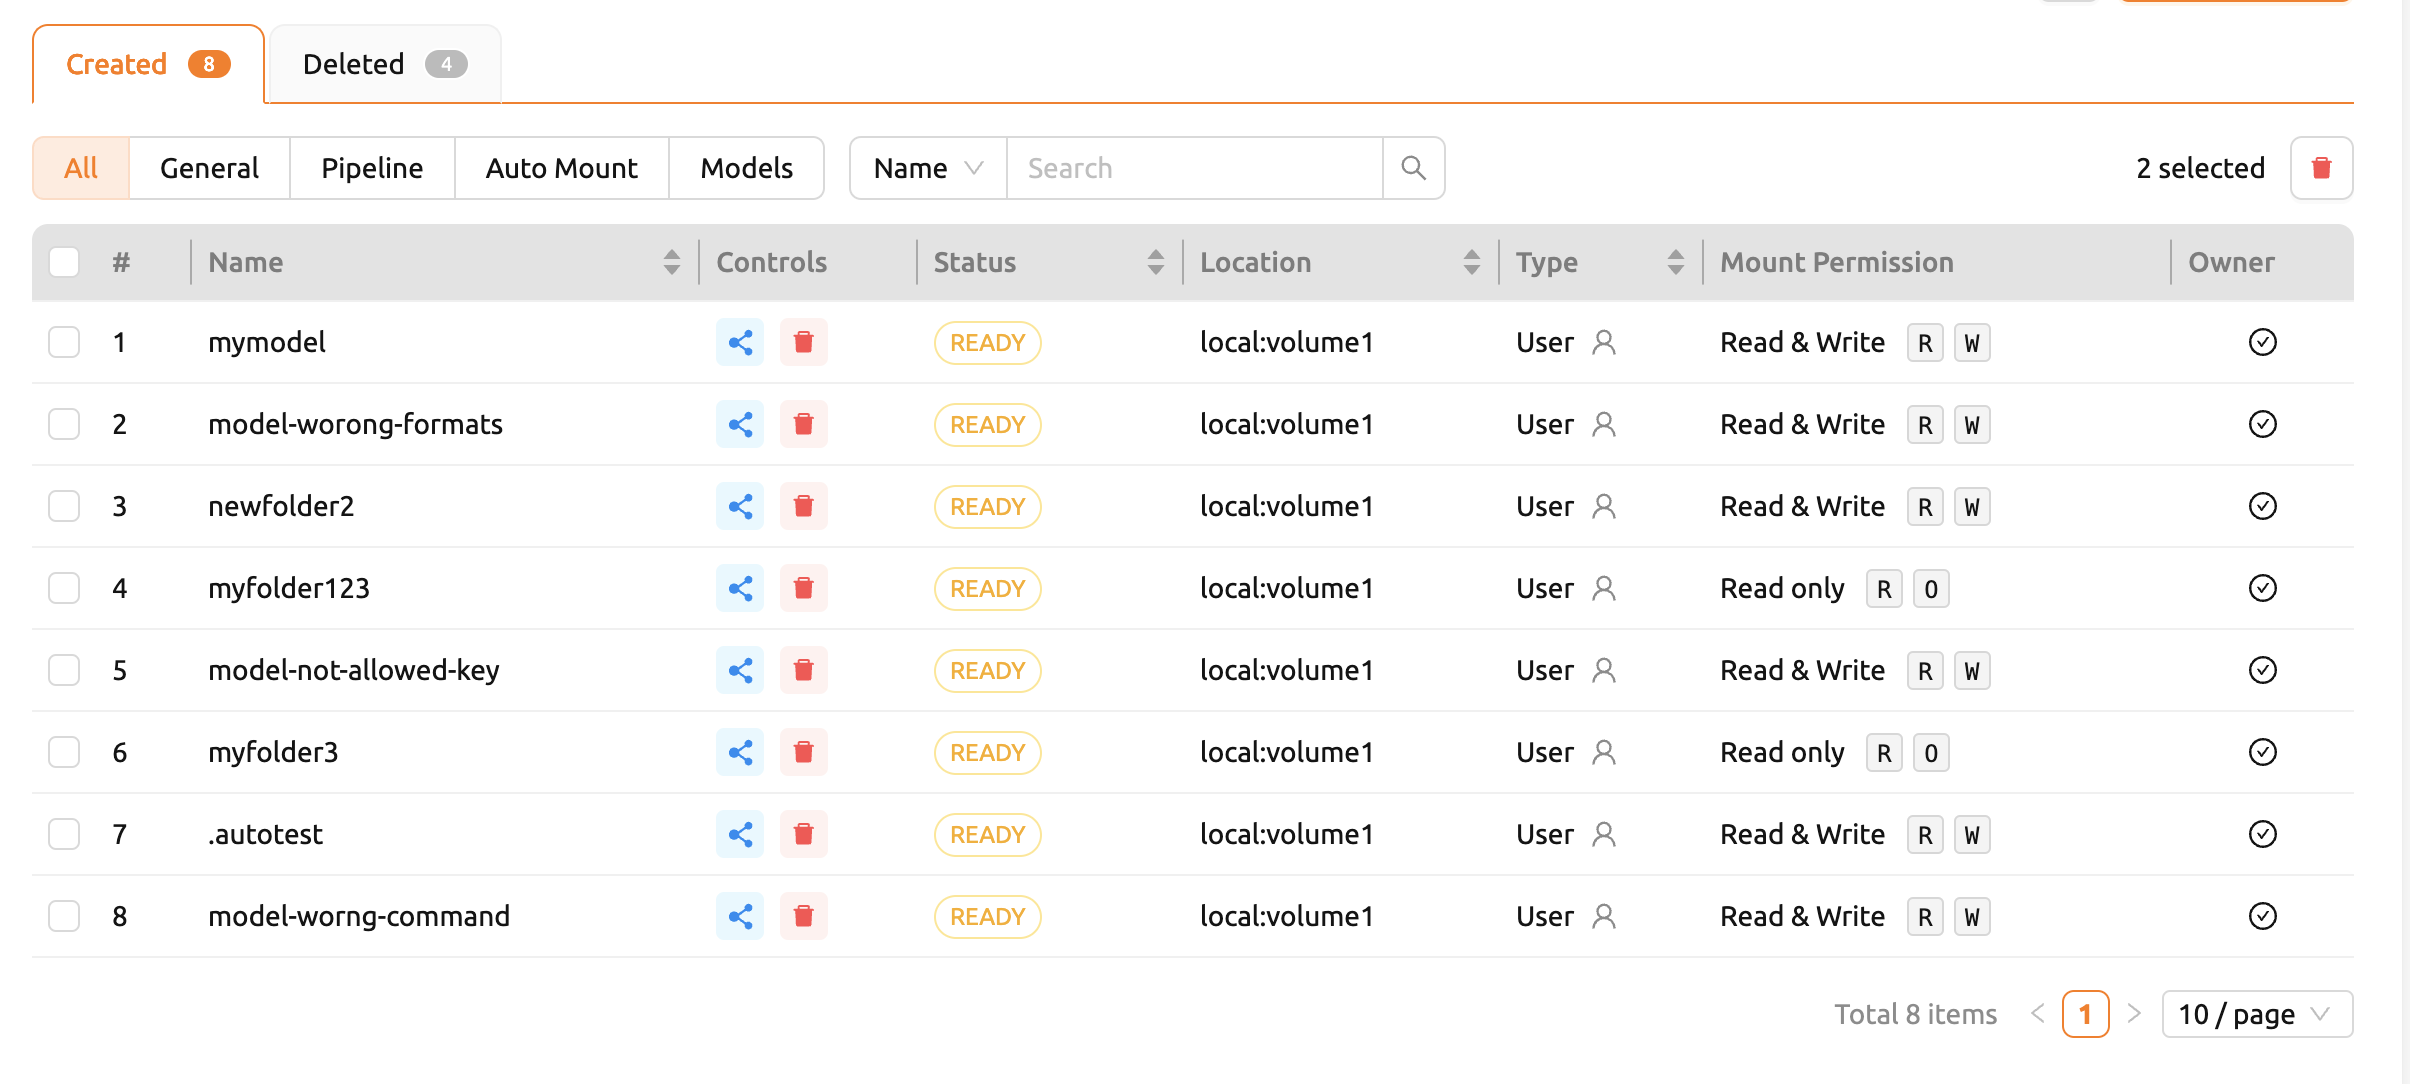Click the search magnifier icon
Image resolution: width=2410 pixels, height=1084 pixels.
[x=1413, y=168]
